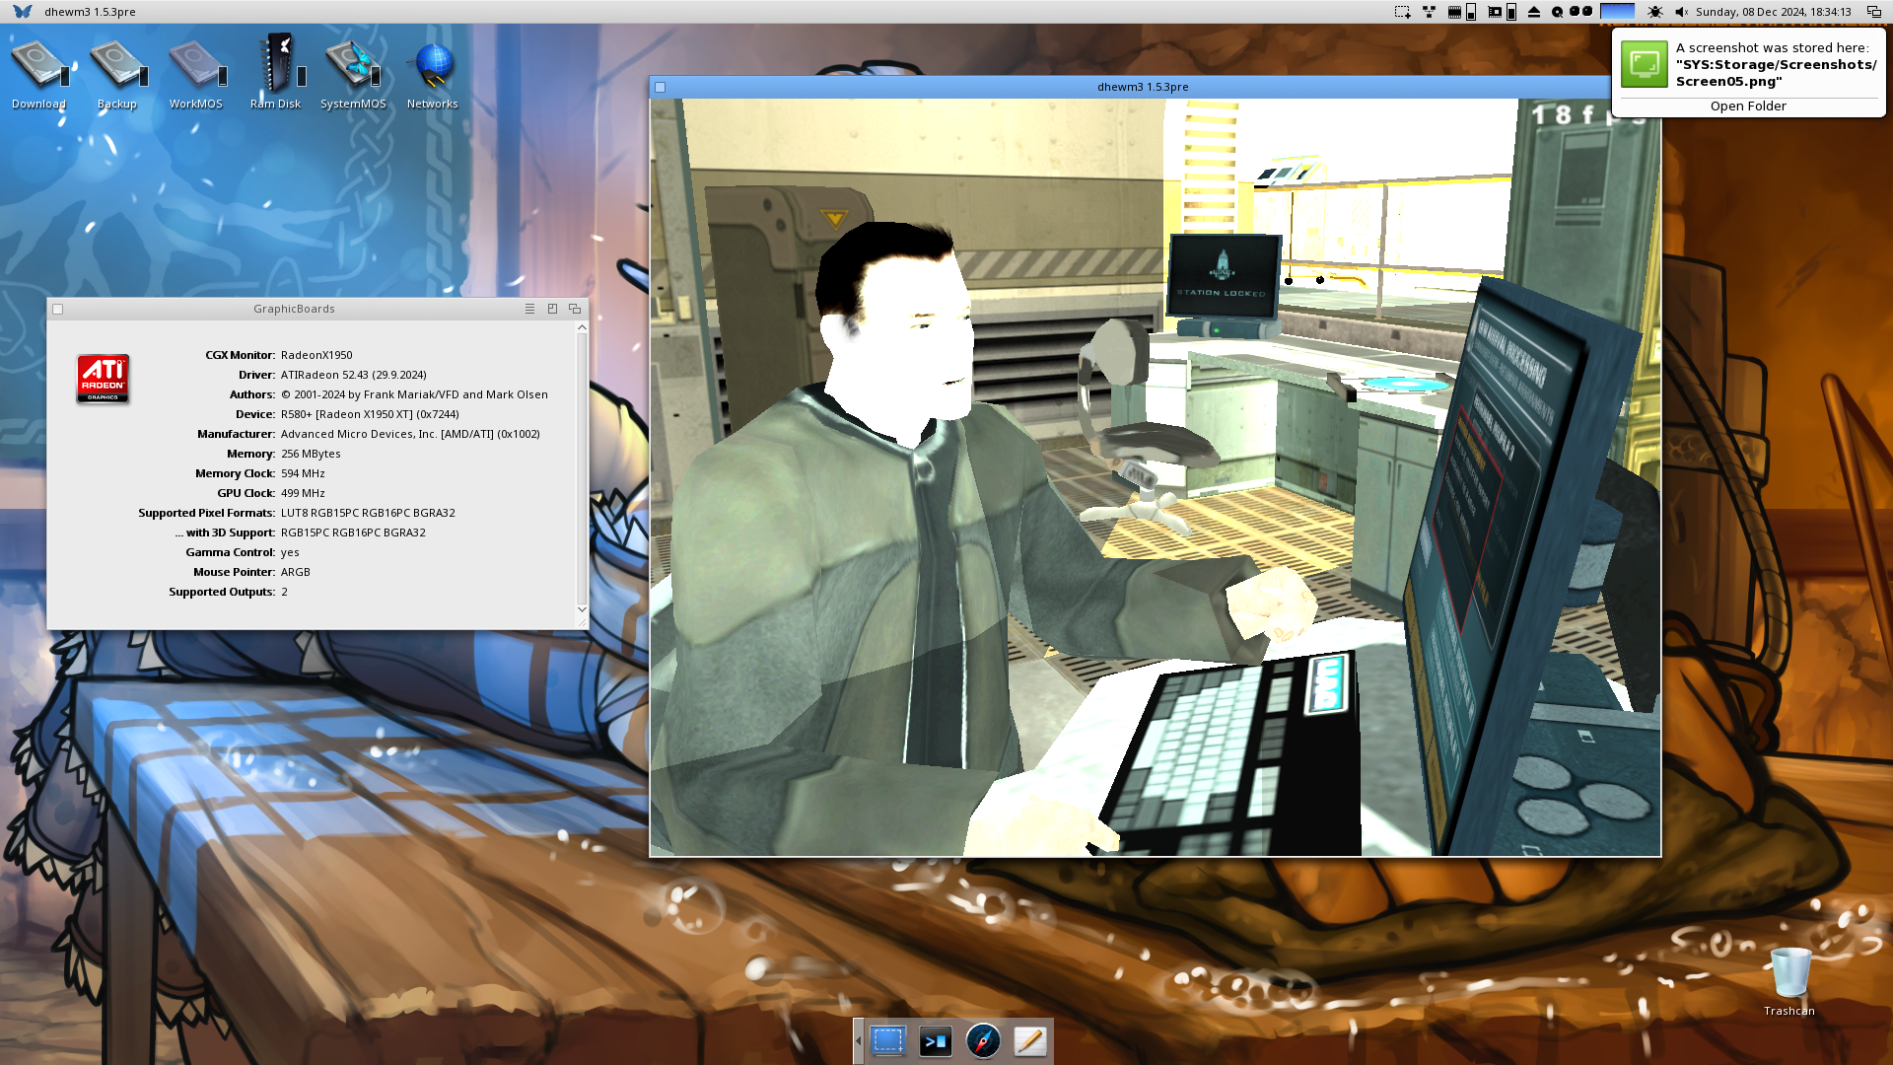Click the R580+ Radeon X1950 XT device value
Screen dimensions: 1893x1065
(x=369, y=414)
